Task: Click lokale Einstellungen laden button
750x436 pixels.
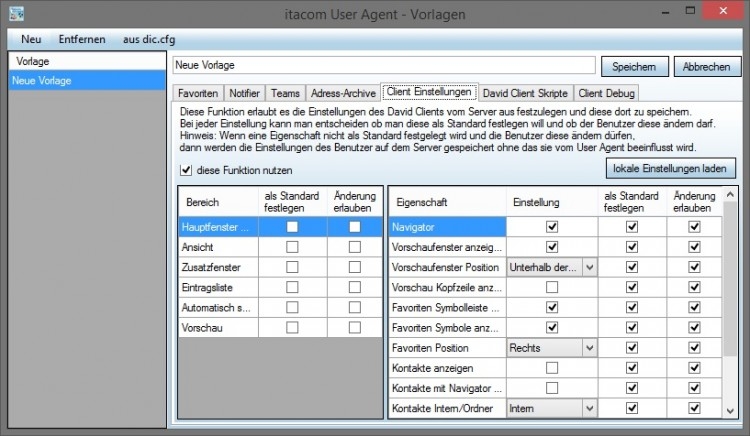Action: [x=670, y=169]
